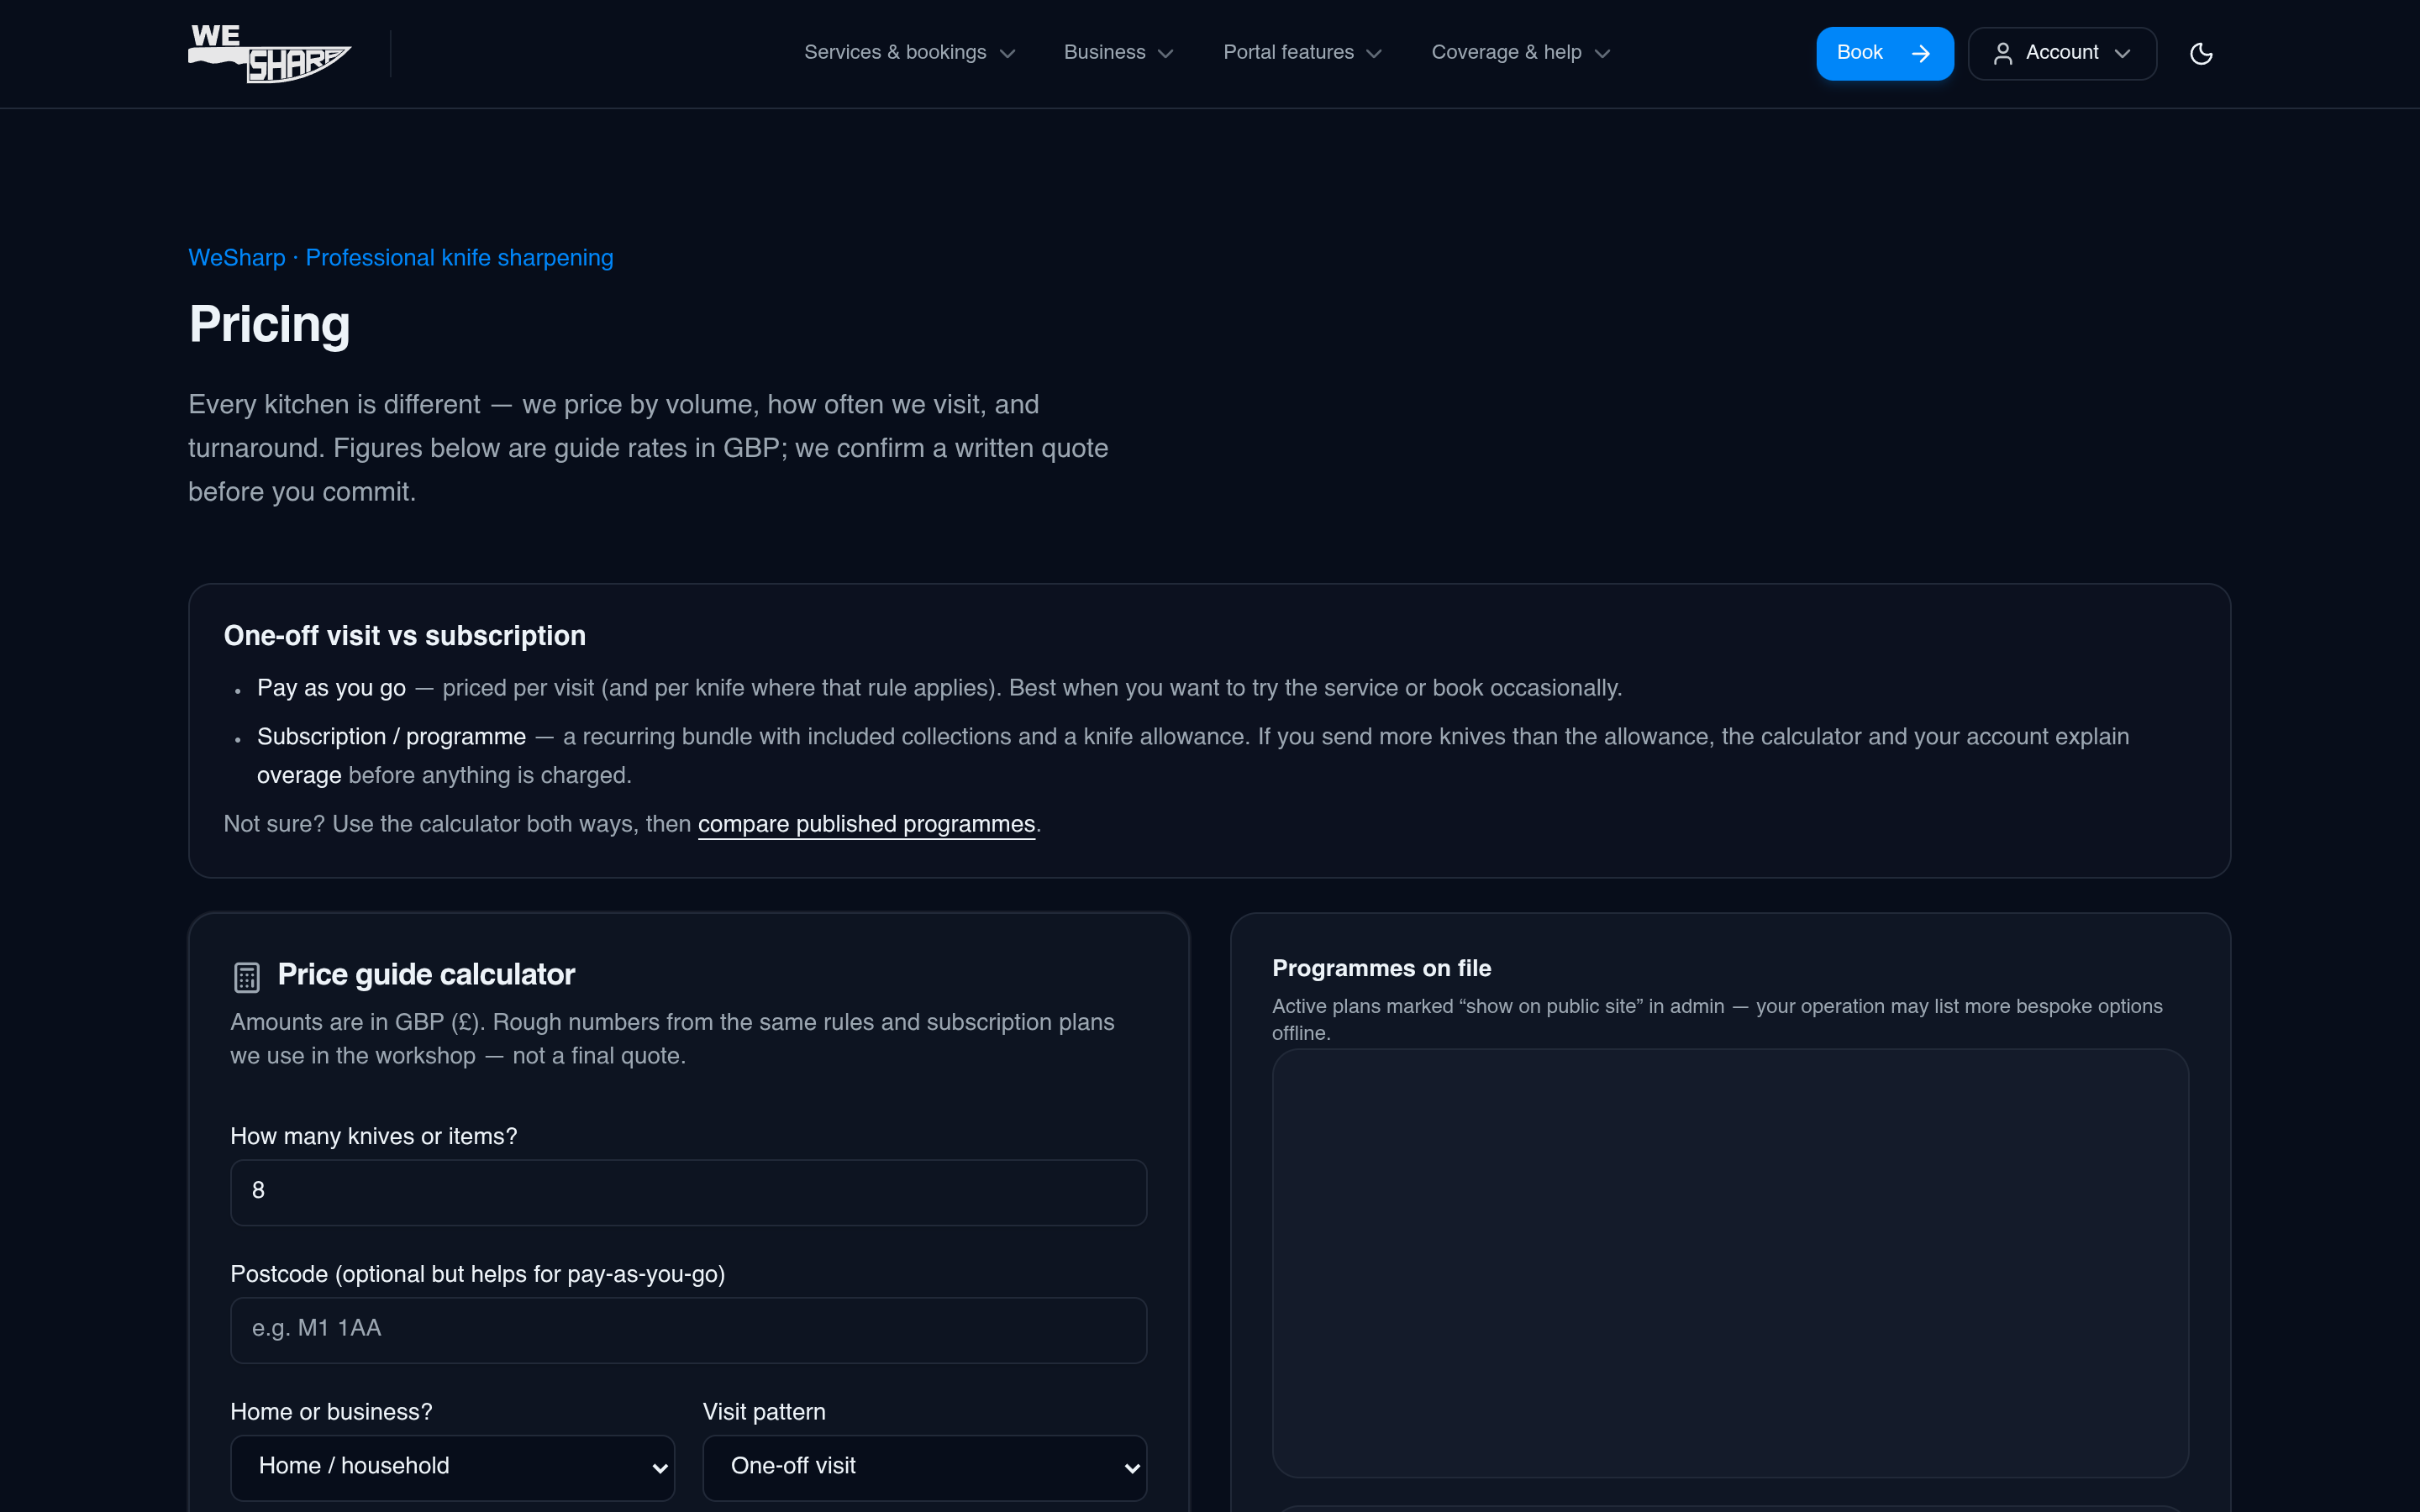The image size is (2420, 1512).
Task: Open the Account dropdown
Action: (2062, 53)
